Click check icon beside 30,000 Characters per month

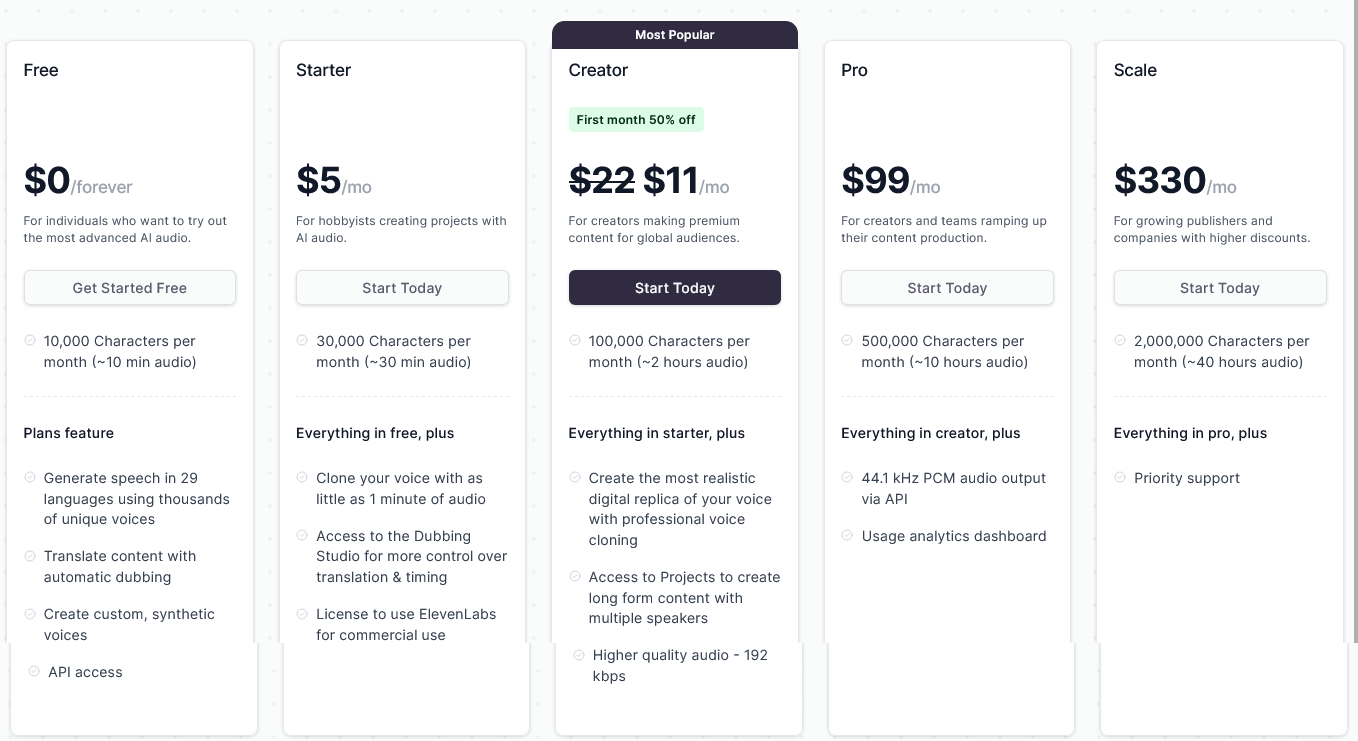302,341
